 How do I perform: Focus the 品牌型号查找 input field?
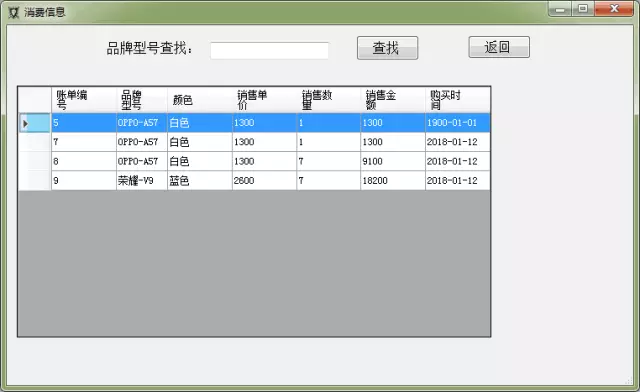(269, 50)
